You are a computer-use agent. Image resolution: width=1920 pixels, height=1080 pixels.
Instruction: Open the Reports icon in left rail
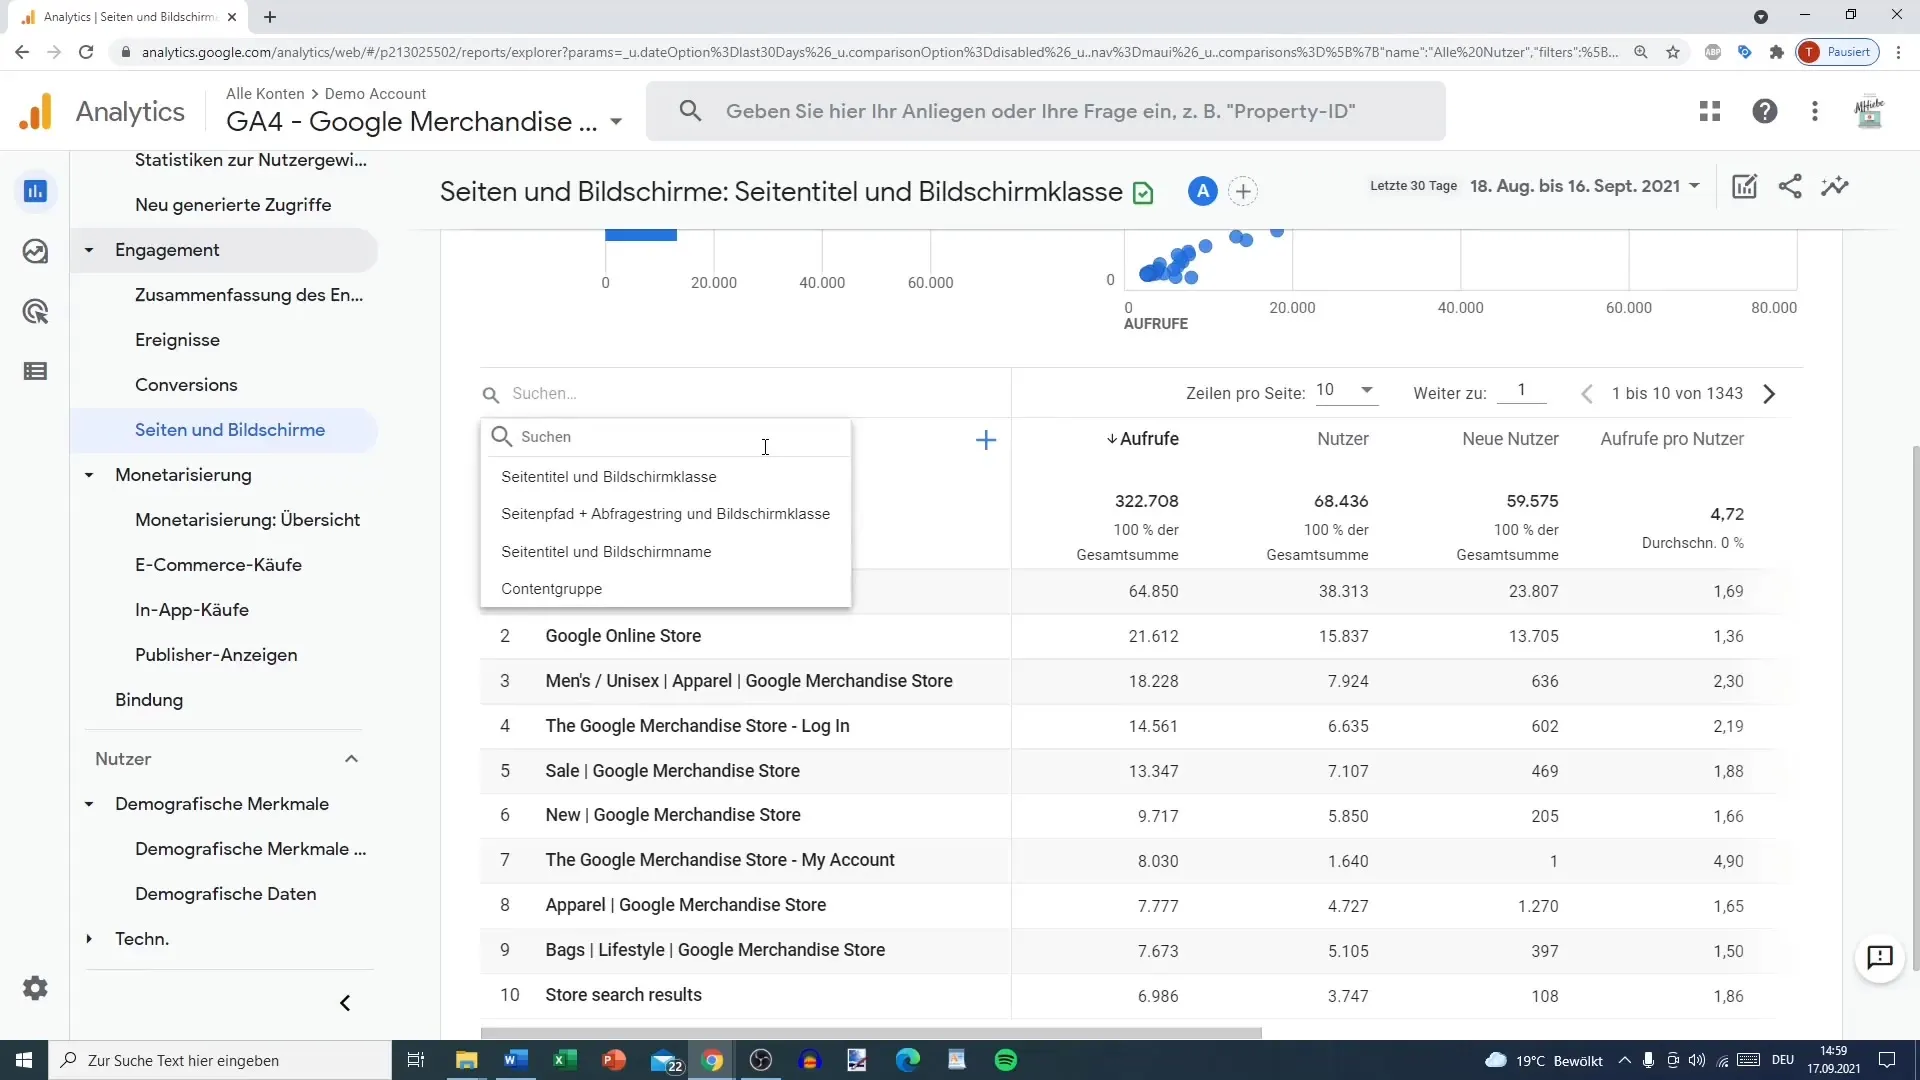click(35, 191)
